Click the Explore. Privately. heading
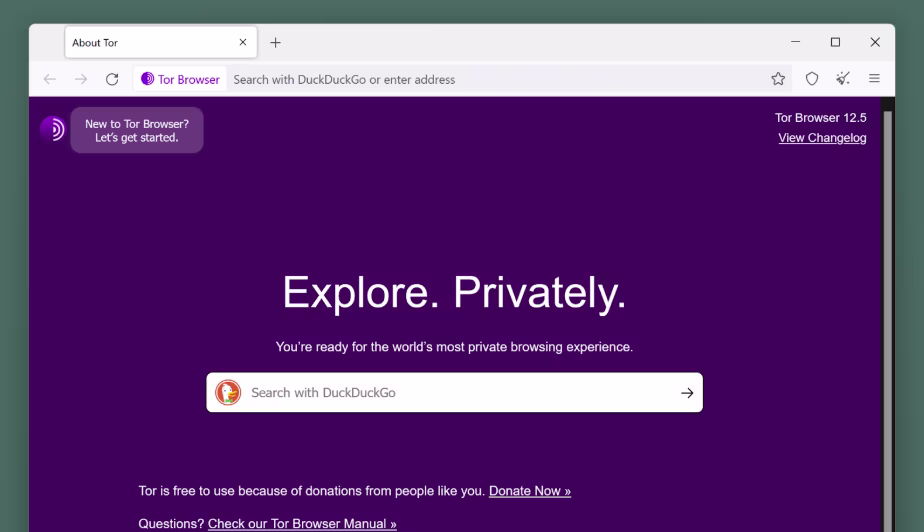Viewport: 924px width, 532px height. click(454, 293)
